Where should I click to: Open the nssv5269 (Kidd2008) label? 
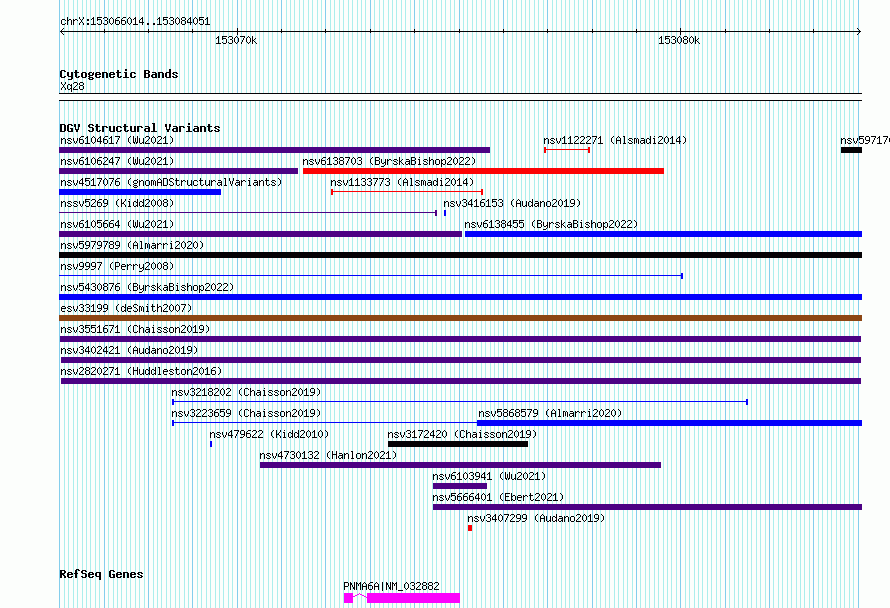point(117,203)
